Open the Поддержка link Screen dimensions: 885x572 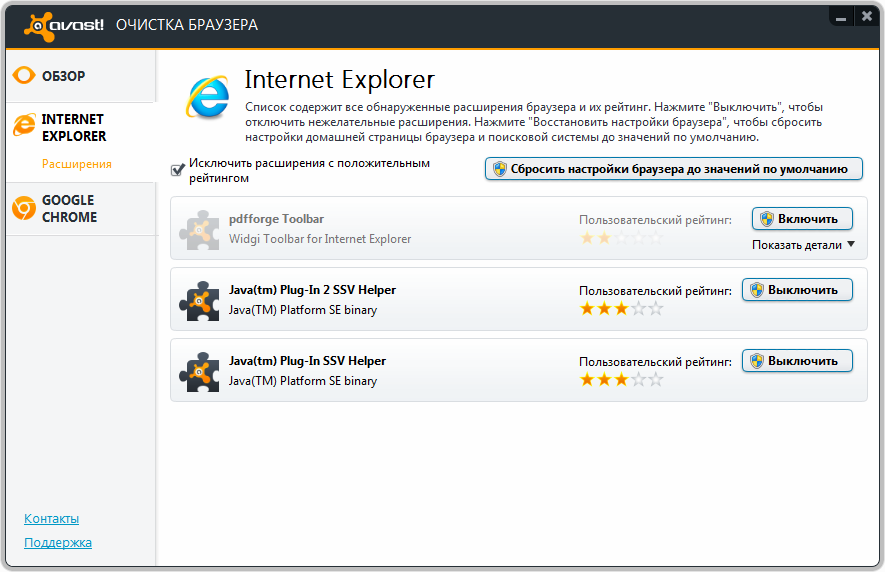pos(58,543)
